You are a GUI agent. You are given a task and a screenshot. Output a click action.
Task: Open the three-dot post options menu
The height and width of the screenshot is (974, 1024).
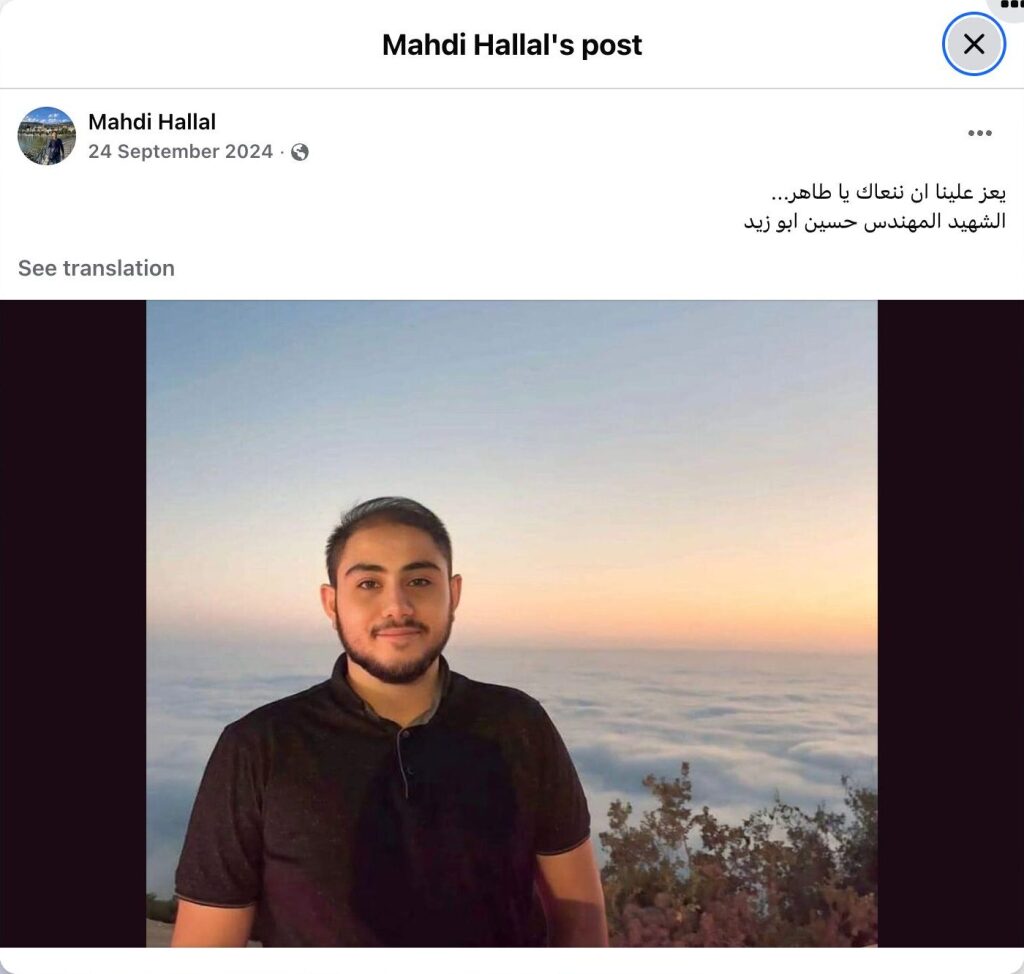tap(980, 133)
